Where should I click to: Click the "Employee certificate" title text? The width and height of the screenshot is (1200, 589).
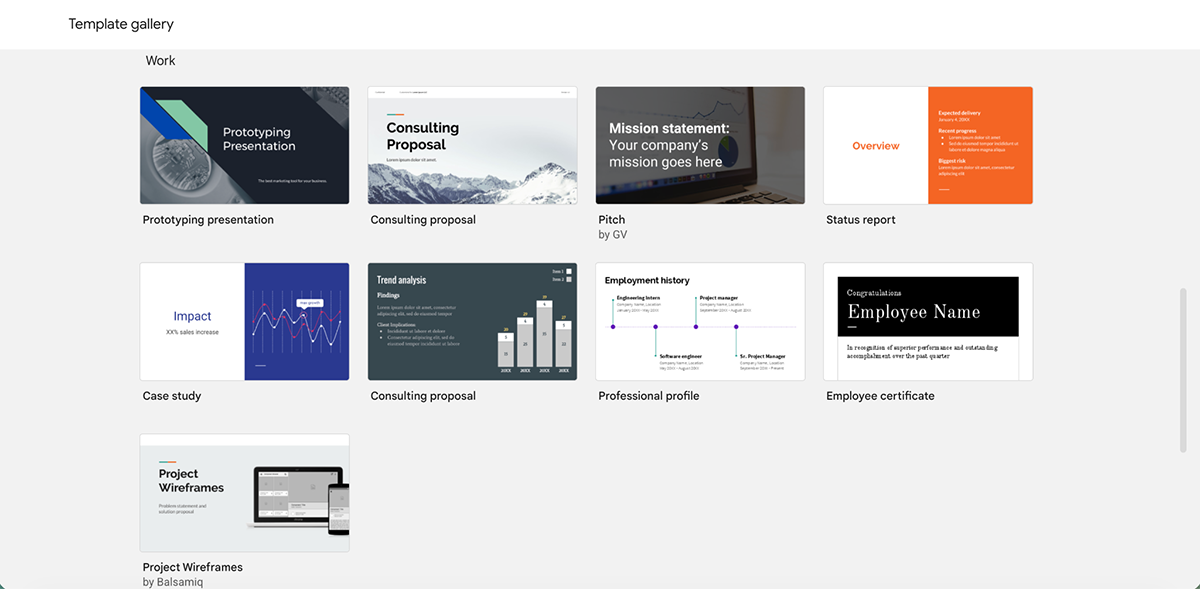click(879, 395)
